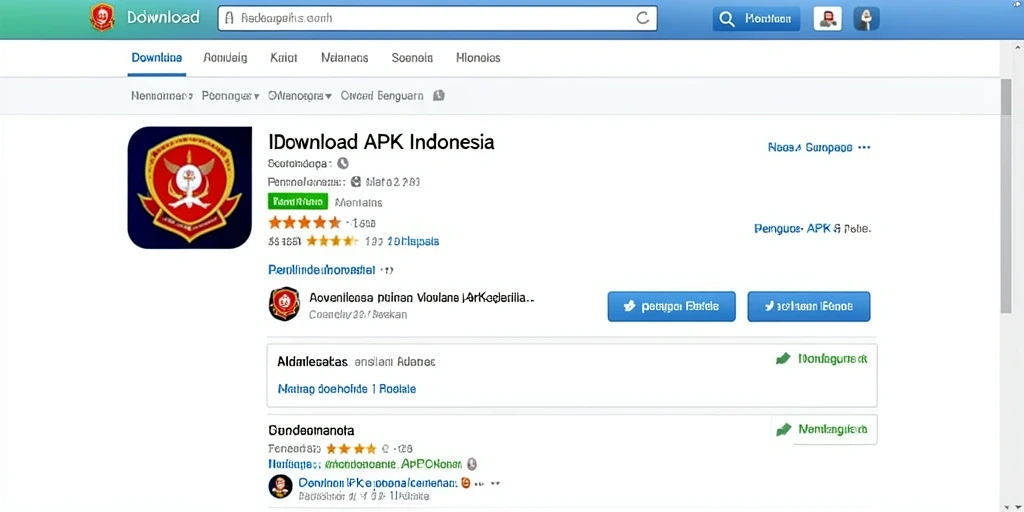Click the first blue thumbs-up button
Screen dimensions: 1024x512
[x=671, y=306]
